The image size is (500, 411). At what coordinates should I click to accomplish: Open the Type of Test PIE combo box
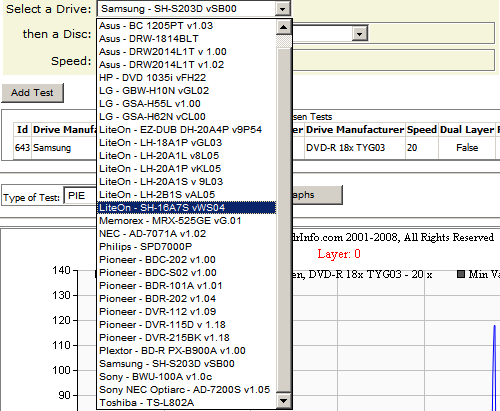click(x=81, y=196)
